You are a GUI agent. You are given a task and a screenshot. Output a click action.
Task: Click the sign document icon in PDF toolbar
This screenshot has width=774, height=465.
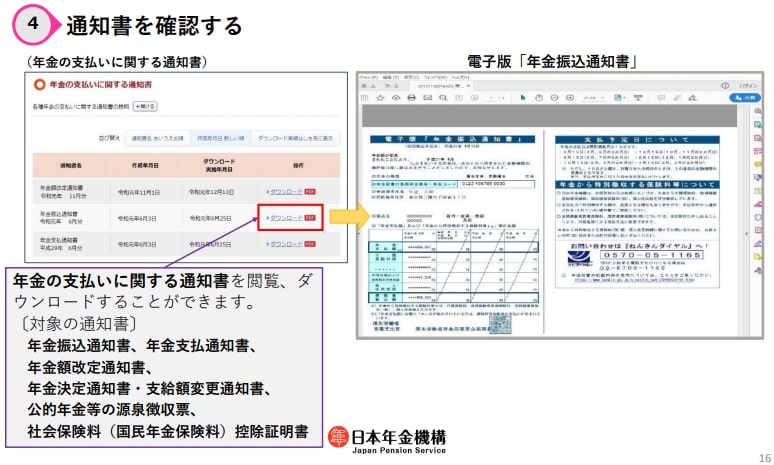[x=693, y=98]
